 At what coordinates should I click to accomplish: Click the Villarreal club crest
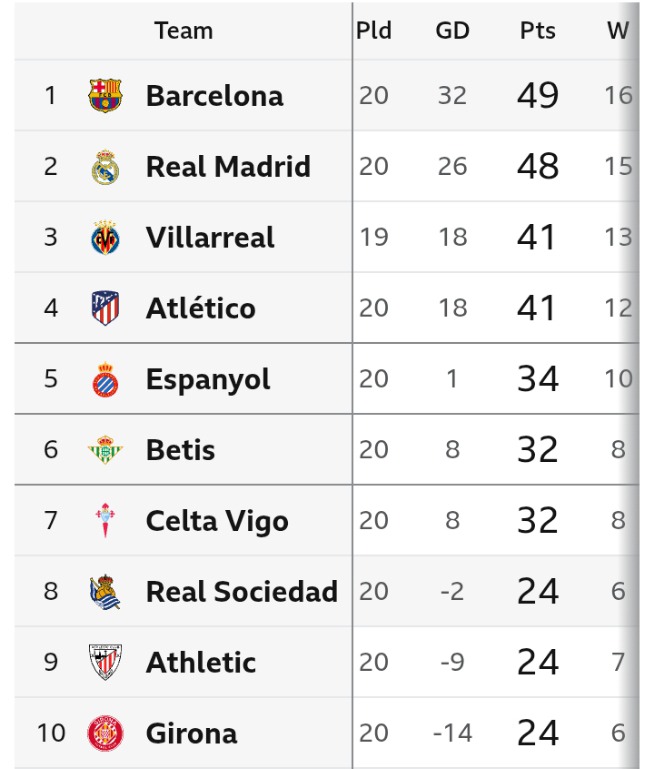click(105, 238)
